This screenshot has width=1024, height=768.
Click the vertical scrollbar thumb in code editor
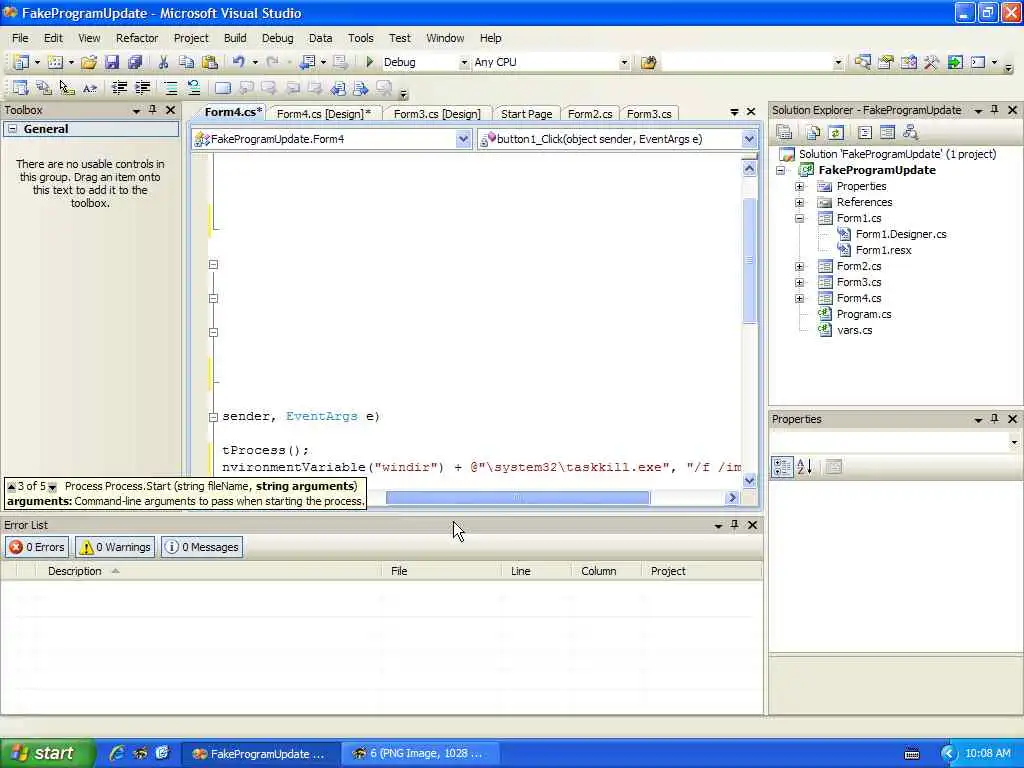click(750, 260)
